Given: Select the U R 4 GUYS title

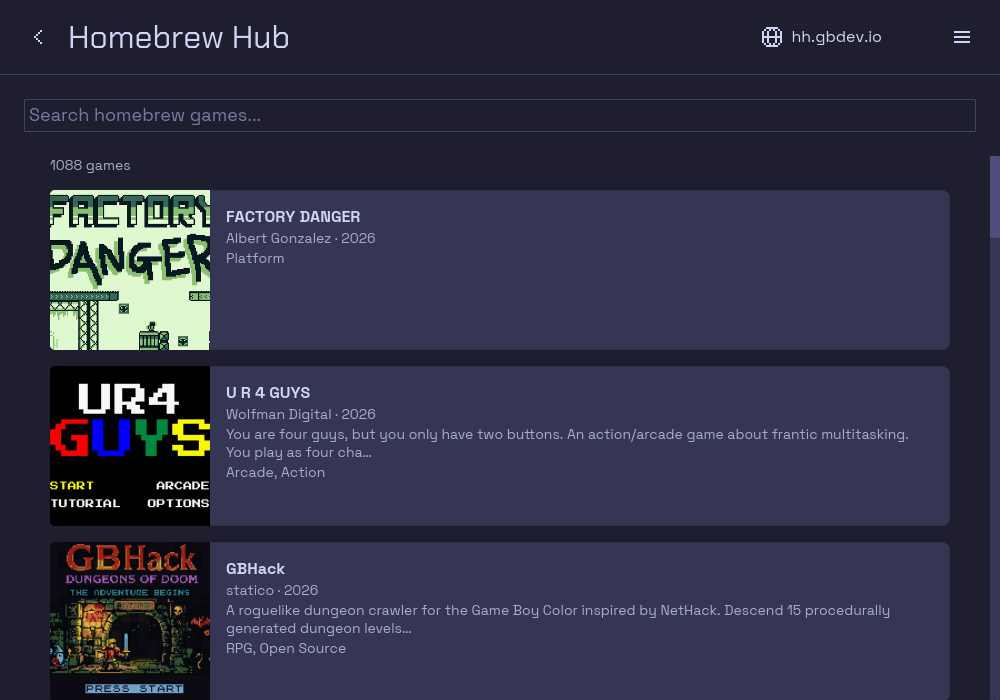Looking at the screenshot, I should point(268,393).
